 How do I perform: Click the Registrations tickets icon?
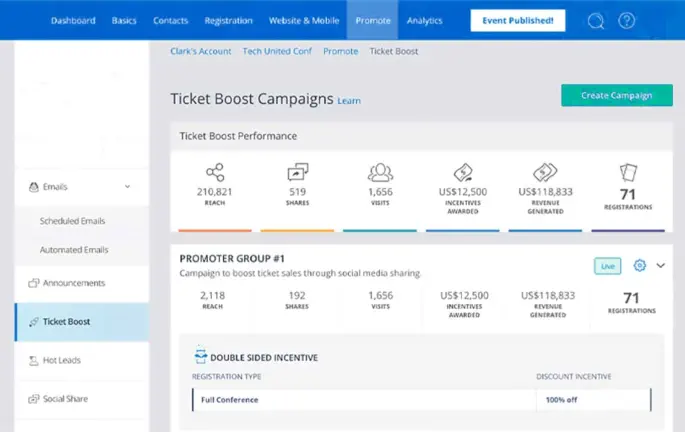[629, 172]
